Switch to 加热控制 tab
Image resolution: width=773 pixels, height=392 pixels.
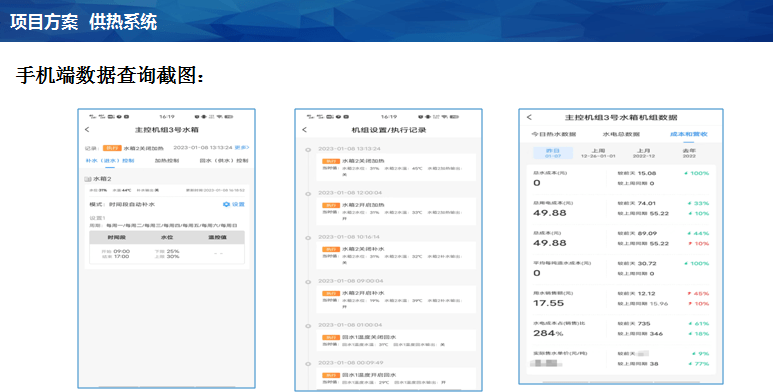tap(167, 161)
